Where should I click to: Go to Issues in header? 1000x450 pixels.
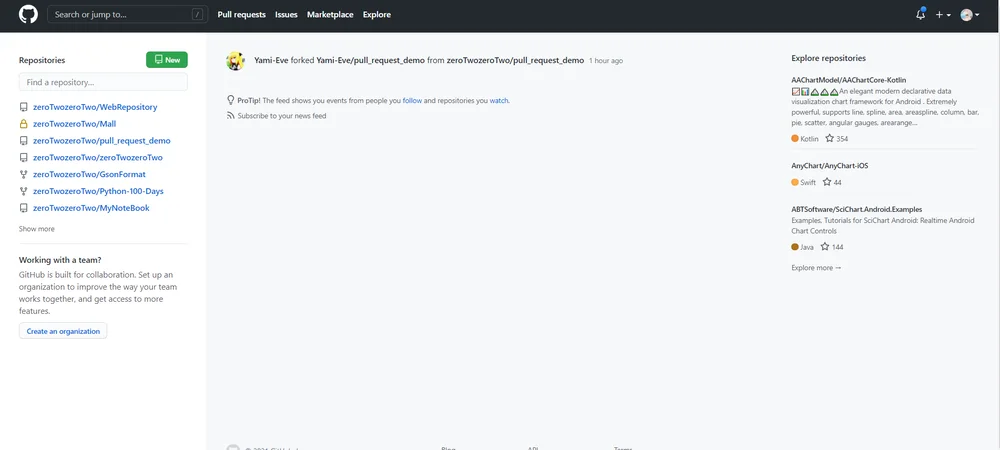286,15
